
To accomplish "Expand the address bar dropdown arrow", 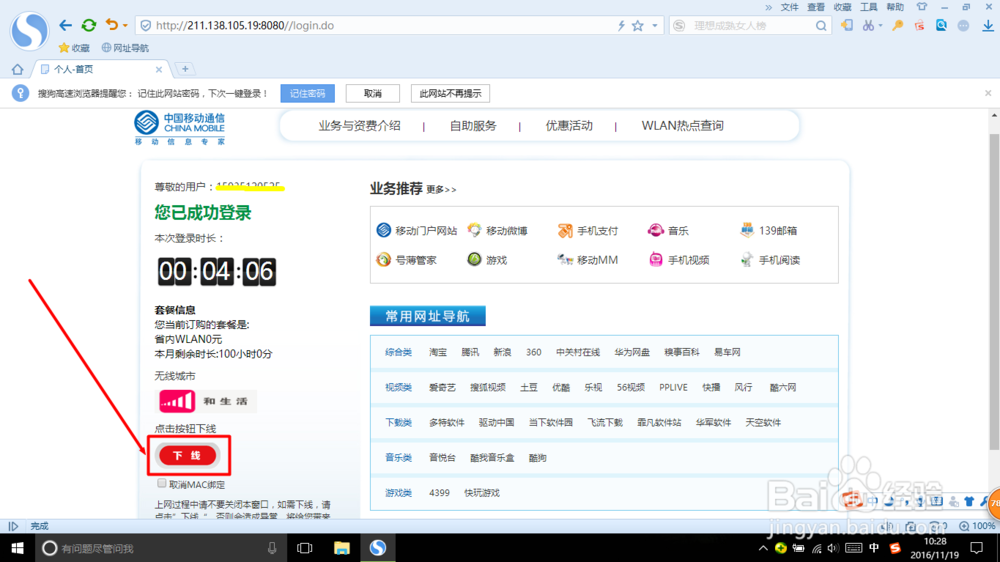I will pyautogui.click(x=654, y=26).
